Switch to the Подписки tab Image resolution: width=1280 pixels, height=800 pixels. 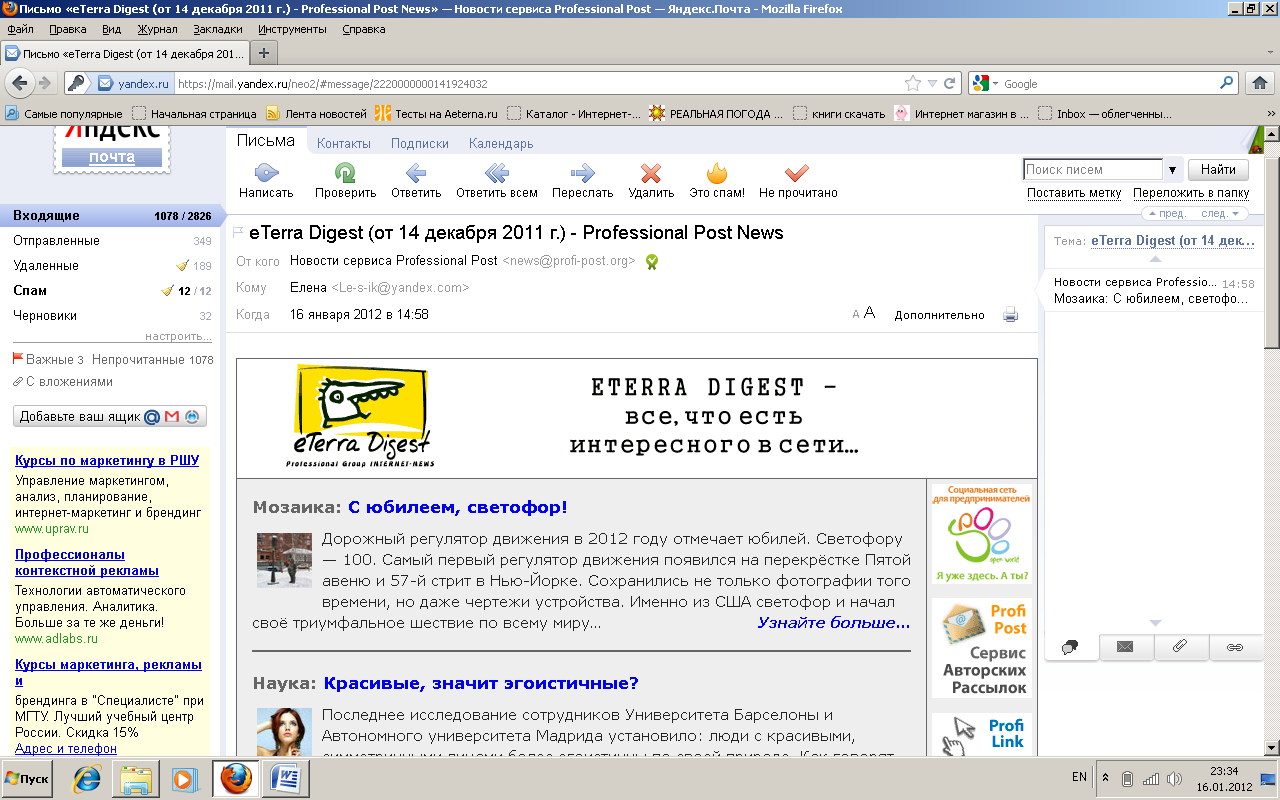tap(419, 143)
